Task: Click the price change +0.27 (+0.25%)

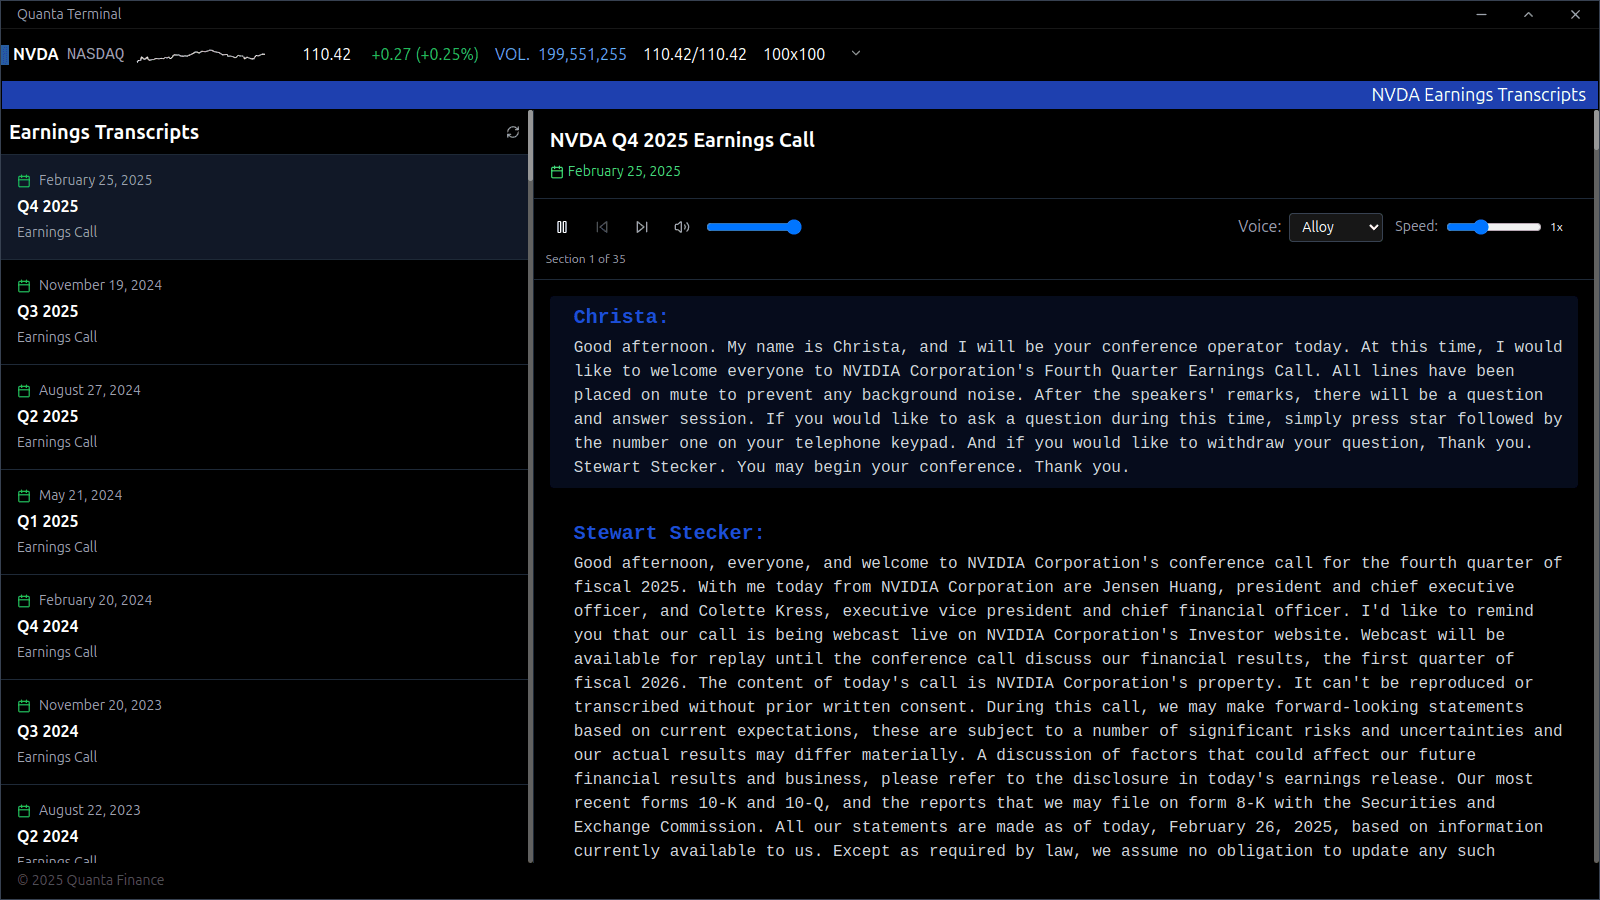Action: click(425, 54)
